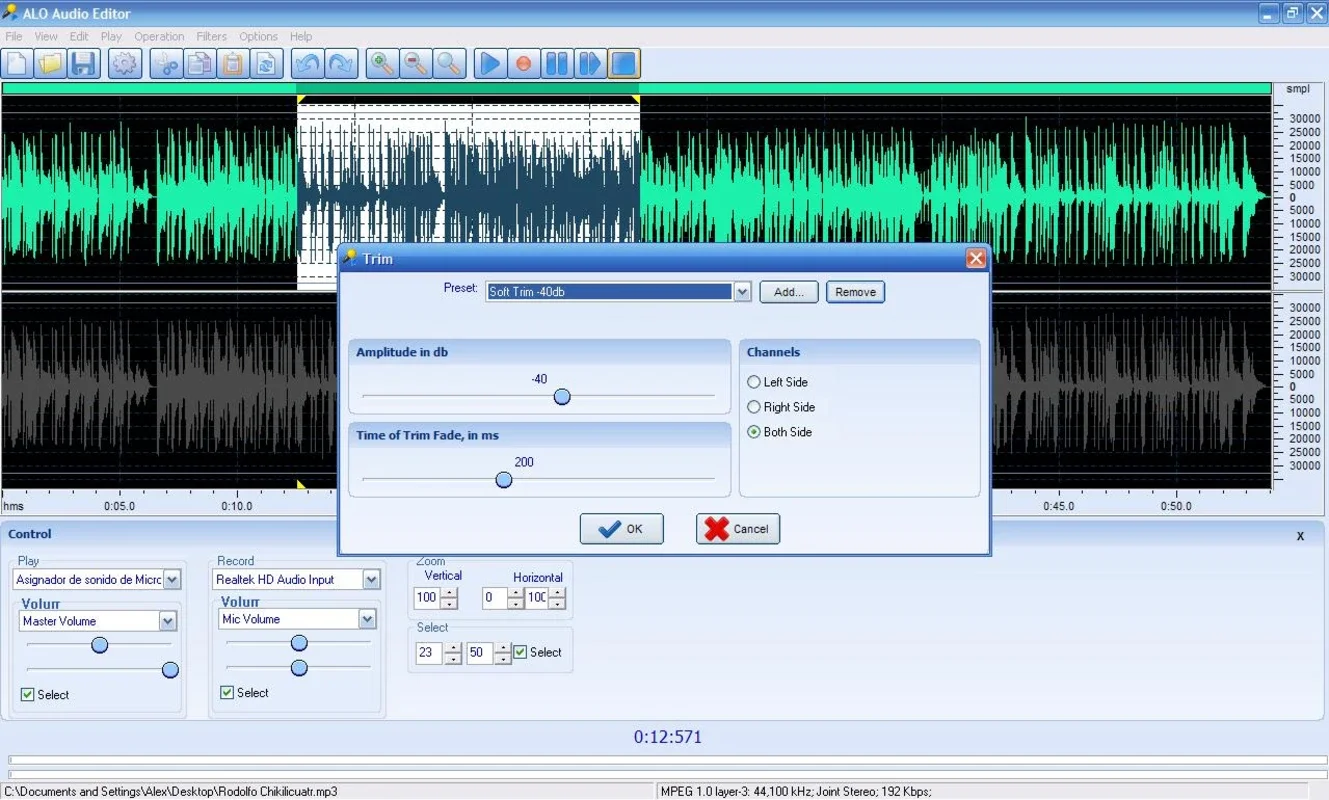
Task: Click the Add... preset button
Action: click(x=789, y=292)
